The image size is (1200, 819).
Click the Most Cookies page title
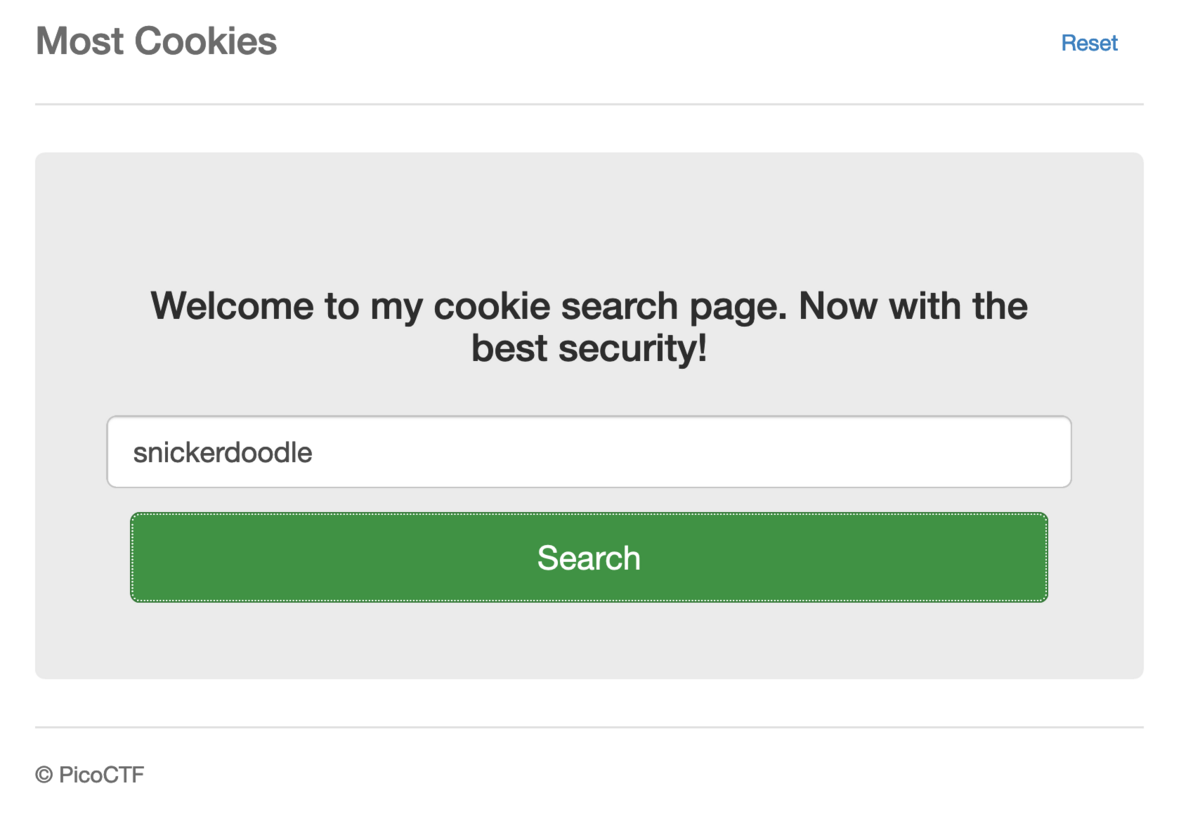[x=156, y=41]
